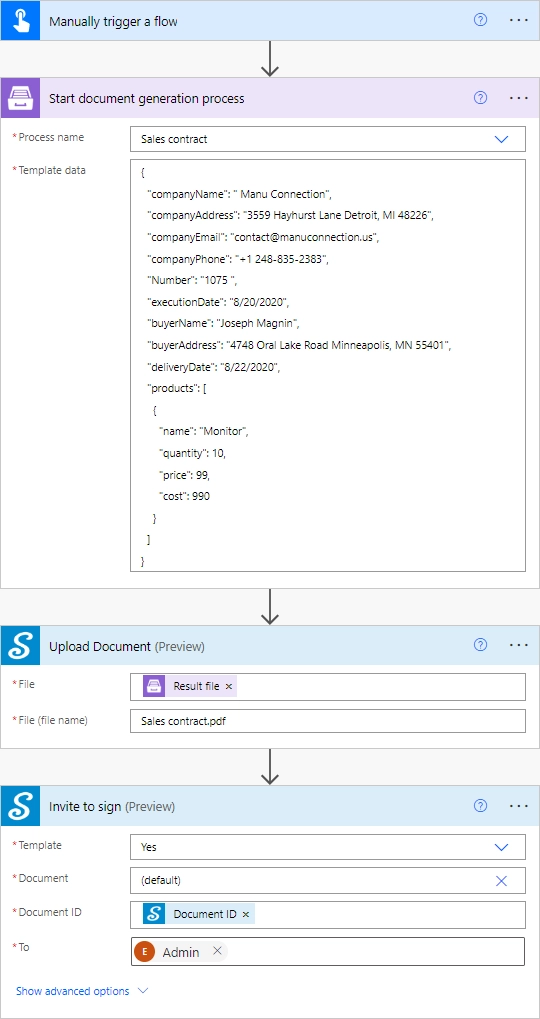This screenshot has width=540, height=1019.
Task: Remove the Result file token
Action: point(229,686)
